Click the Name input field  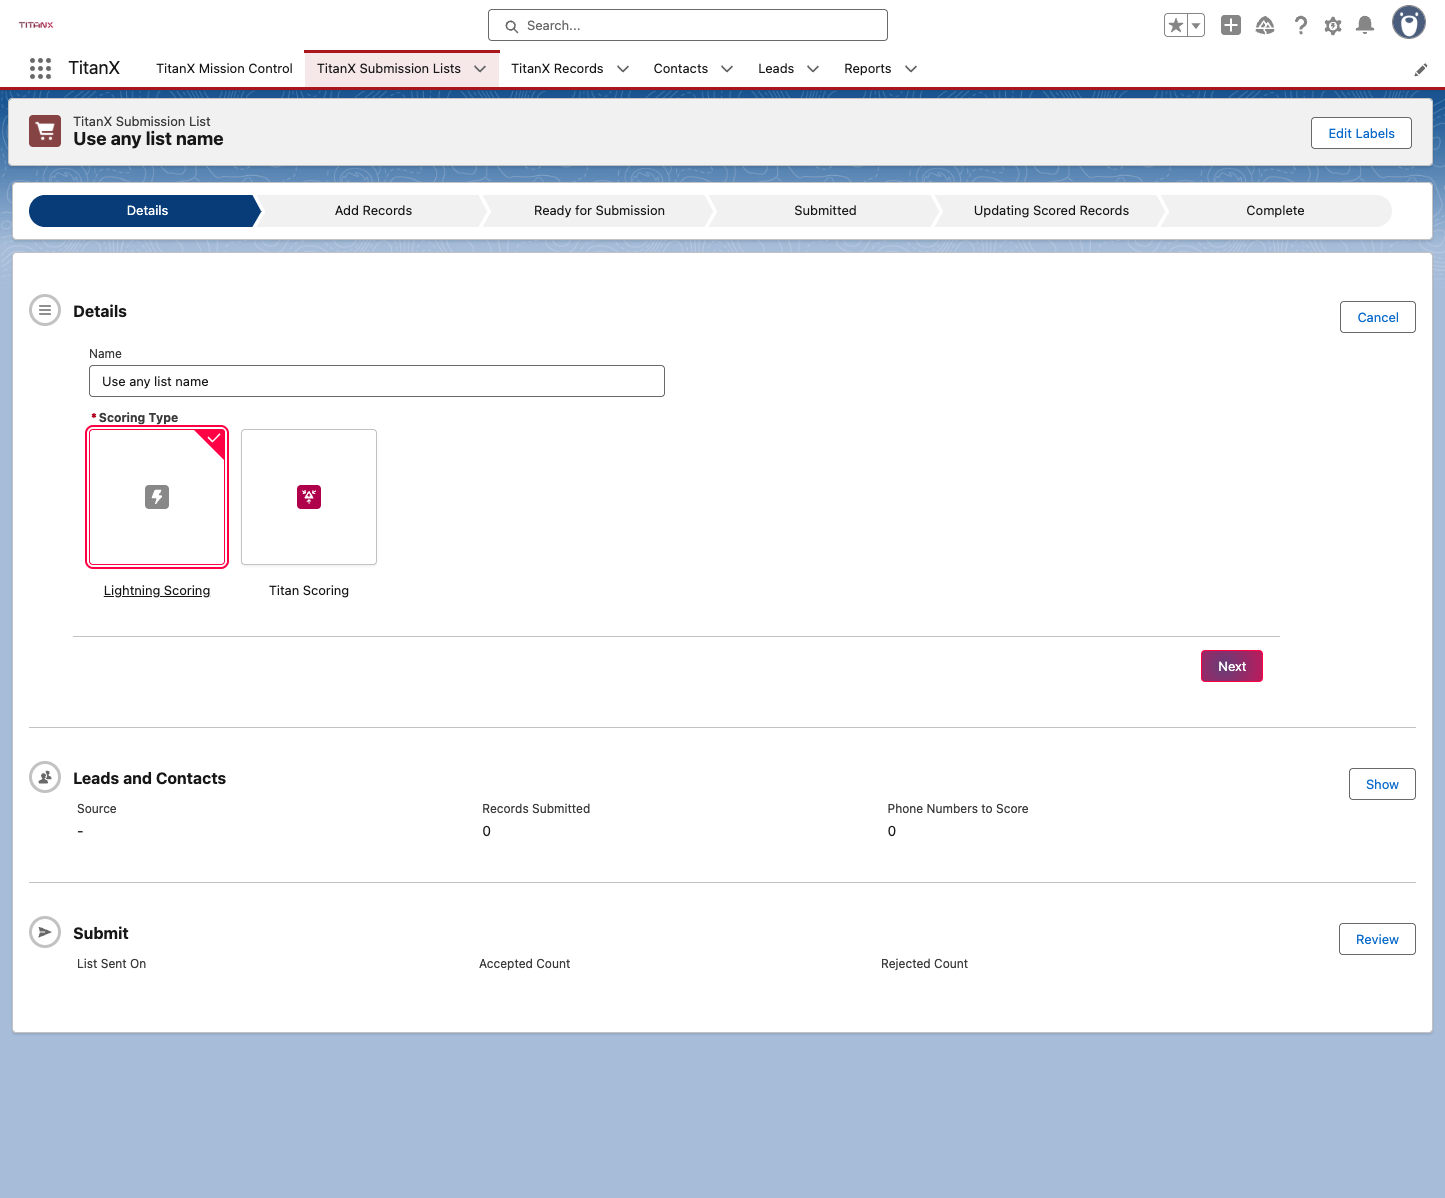[377, 381]
